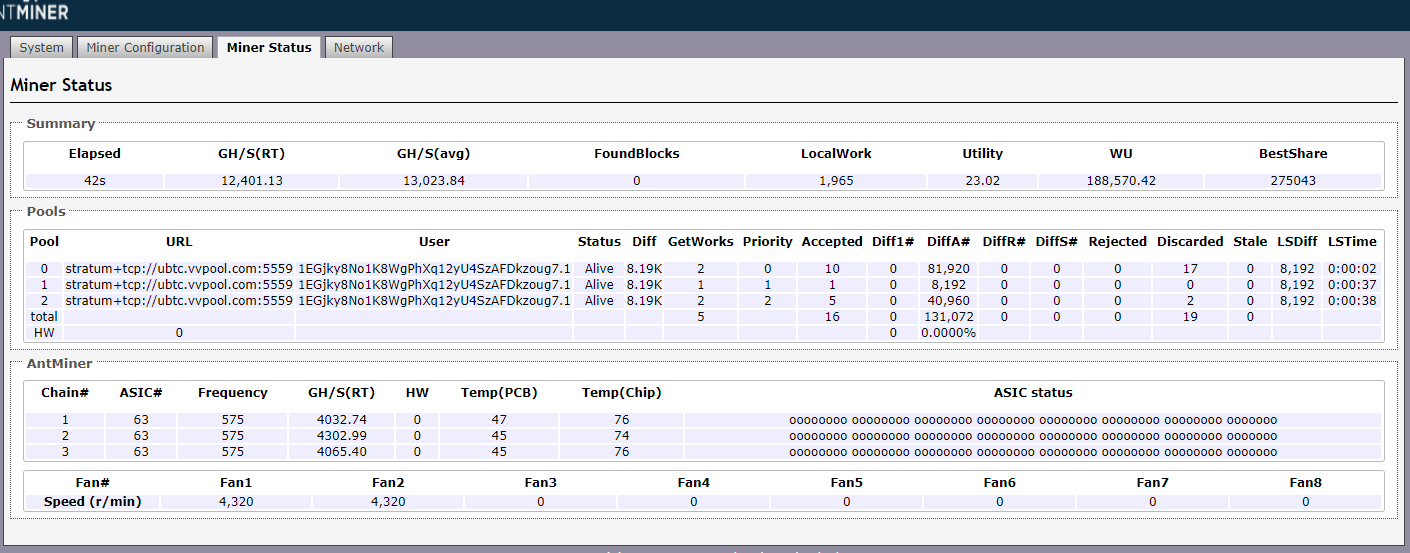Click the Fan1 speed value
Image resolution: width=1410 pixels, height=553 pixels.
(x=235, y=502)
